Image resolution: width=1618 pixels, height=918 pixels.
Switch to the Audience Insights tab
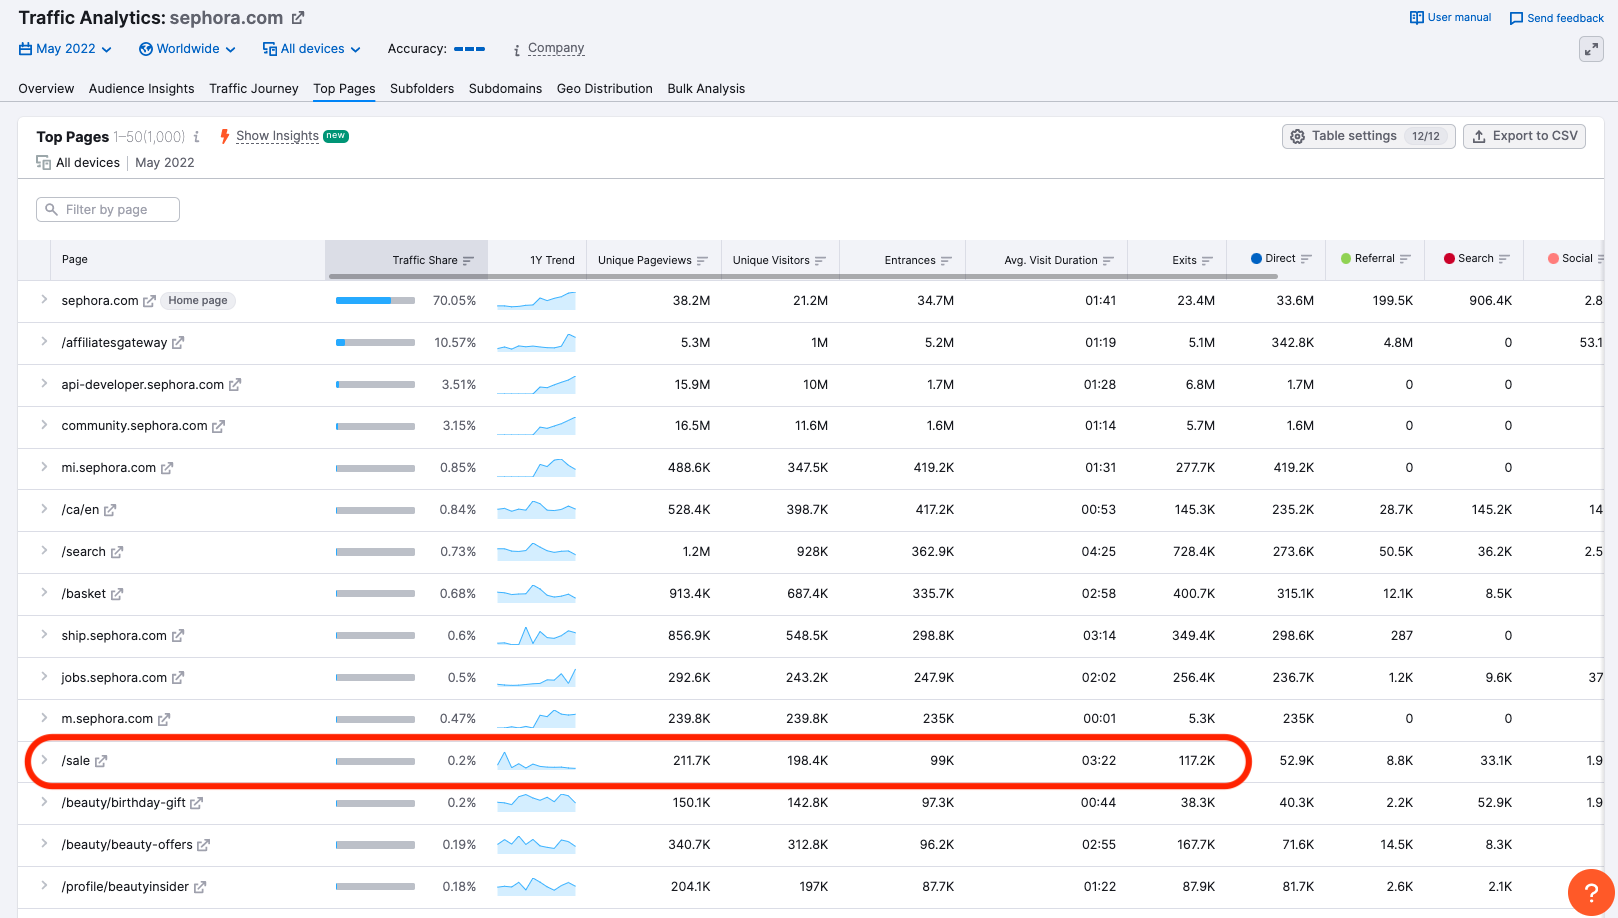(142, 89)
